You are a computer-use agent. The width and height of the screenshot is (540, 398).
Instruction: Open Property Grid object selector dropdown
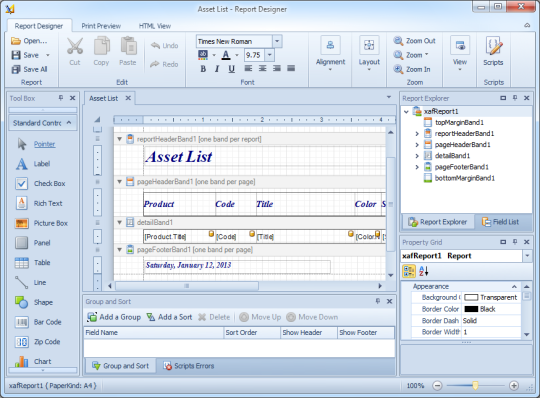click(x=527, y=256)
